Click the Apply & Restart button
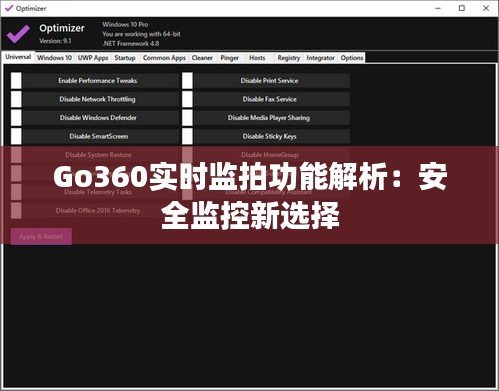Viewport: 499px width, 391px height. coord(41,237)
